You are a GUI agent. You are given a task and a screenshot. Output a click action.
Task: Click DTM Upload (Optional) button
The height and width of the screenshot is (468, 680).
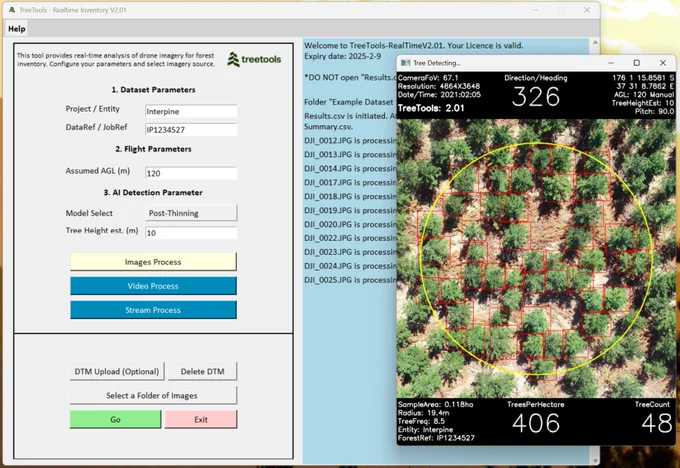[x=117, y=371]
